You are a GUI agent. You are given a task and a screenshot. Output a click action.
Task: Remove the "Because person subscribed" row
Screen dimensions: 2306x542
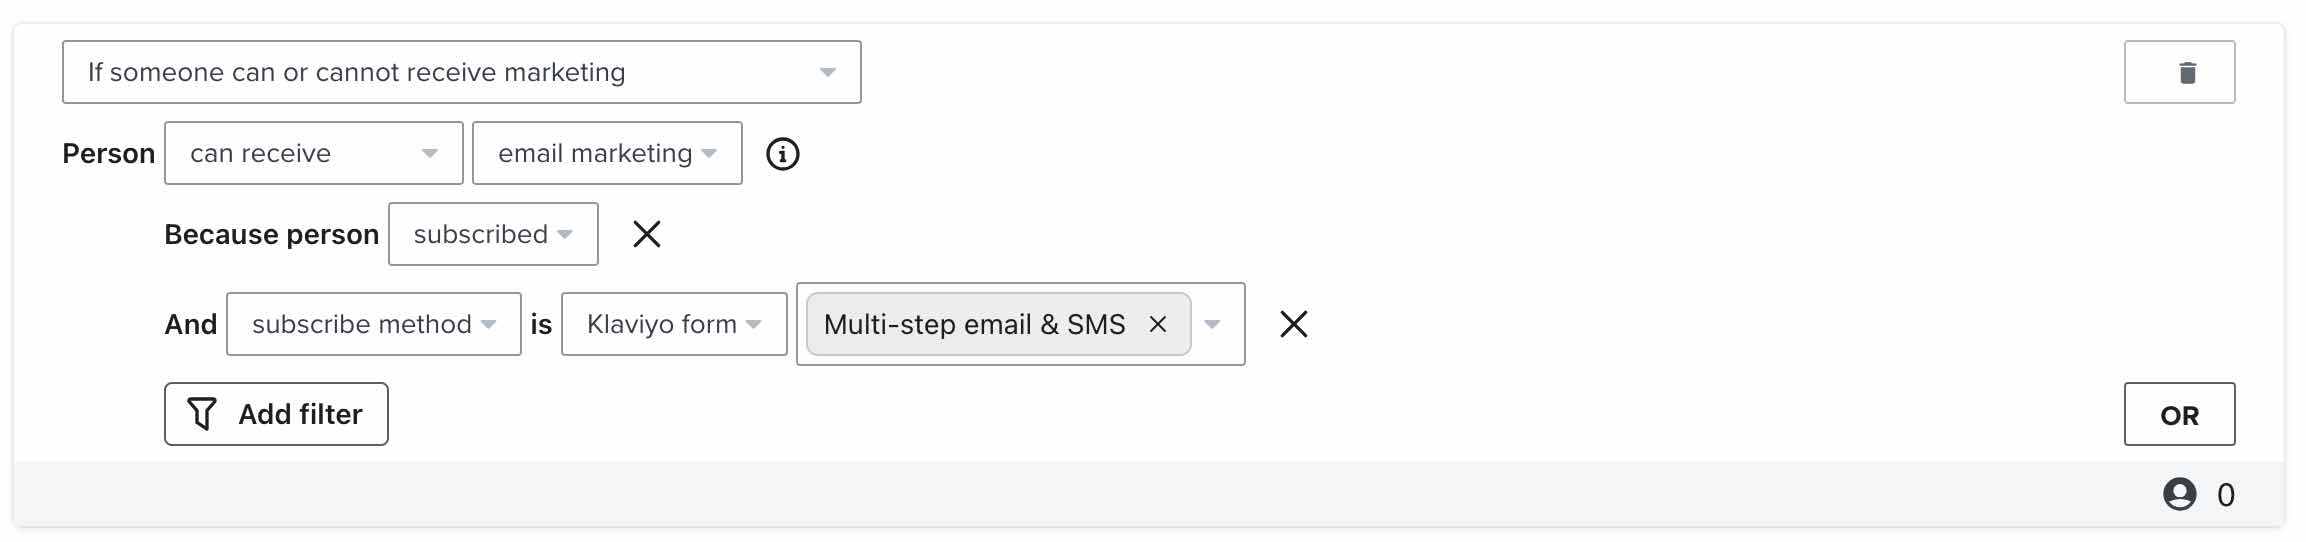(x=647, y=234)
